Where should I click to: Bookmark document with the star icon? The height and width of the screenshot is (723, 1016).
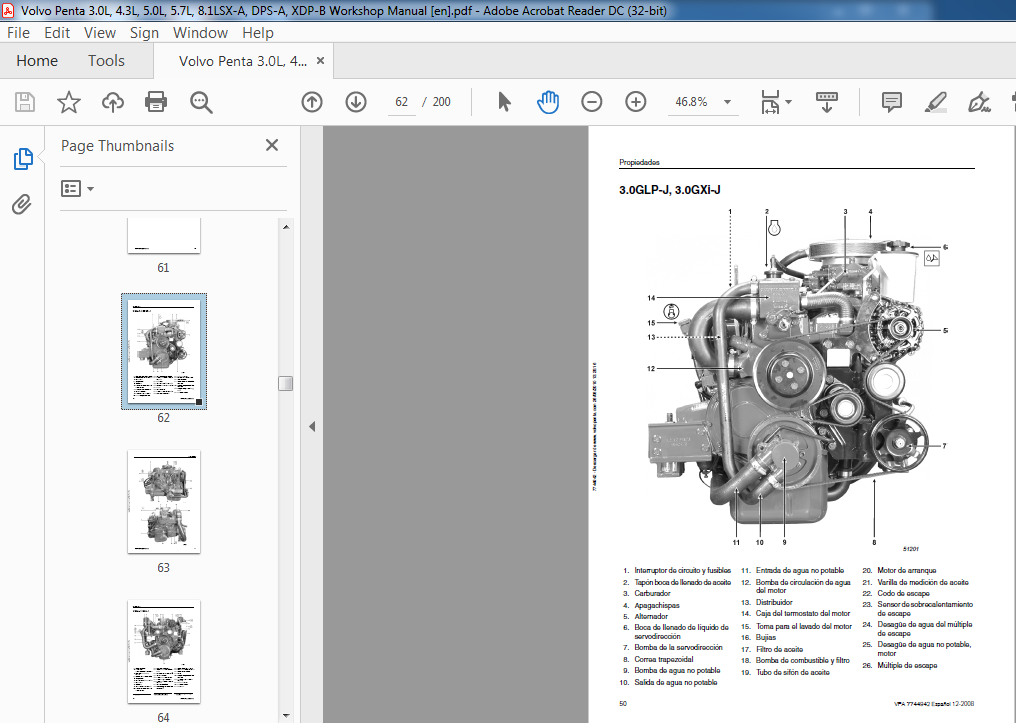click(x=69, y=102)
